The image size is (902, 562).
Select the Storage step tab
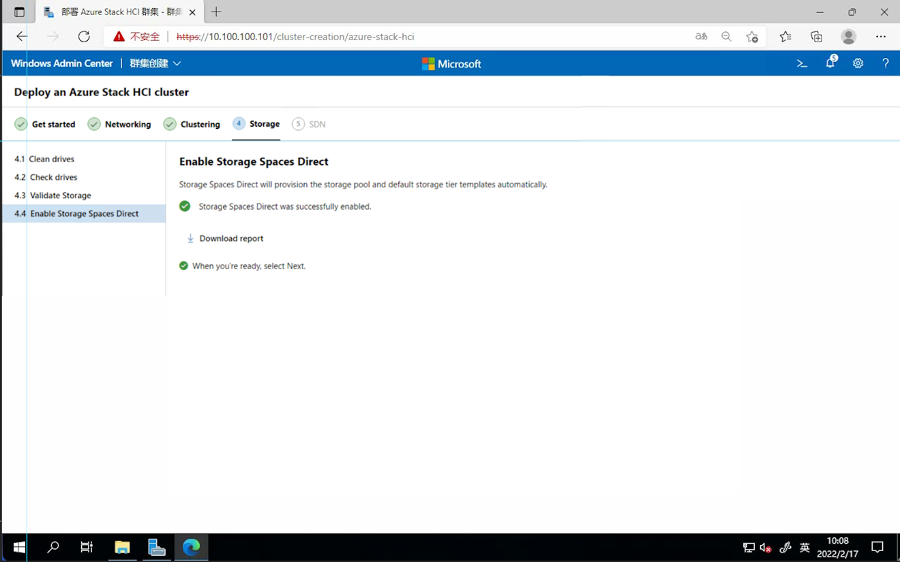coord(257,124)
